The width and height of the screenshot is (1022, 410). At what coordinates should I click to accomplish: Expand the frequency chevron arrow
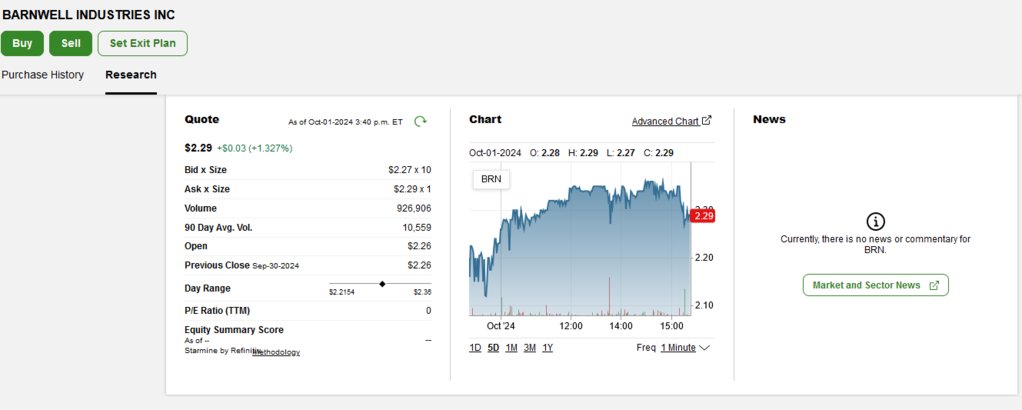705,348
